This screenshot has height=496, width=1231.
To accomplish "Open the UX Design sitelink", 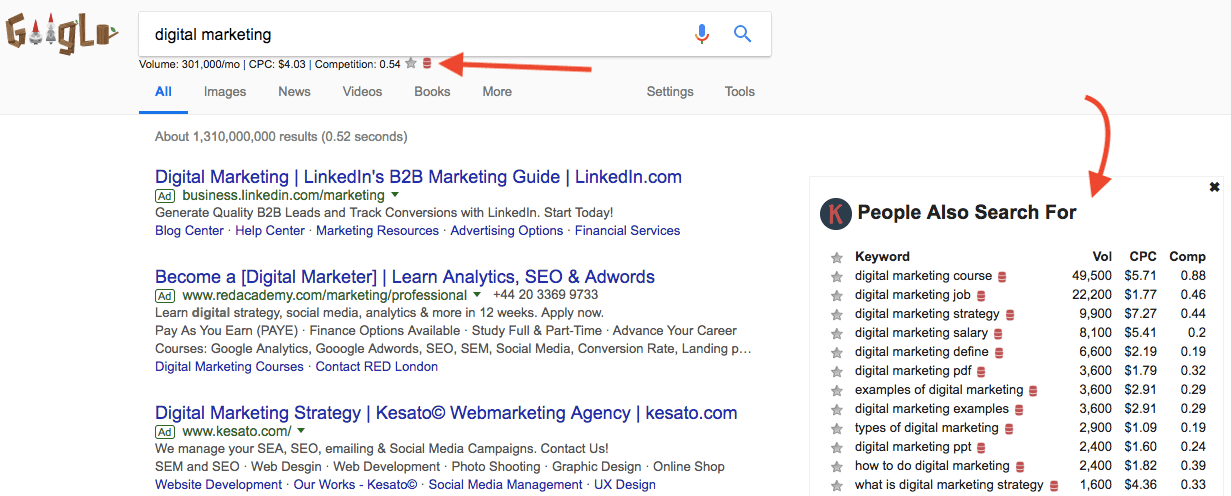I will pos(625,485).
